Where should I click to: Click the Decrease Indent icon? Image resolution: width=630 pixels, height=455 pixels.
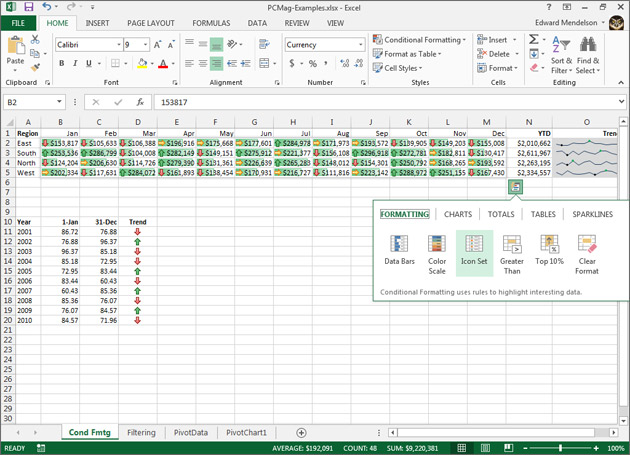point(232,64)
